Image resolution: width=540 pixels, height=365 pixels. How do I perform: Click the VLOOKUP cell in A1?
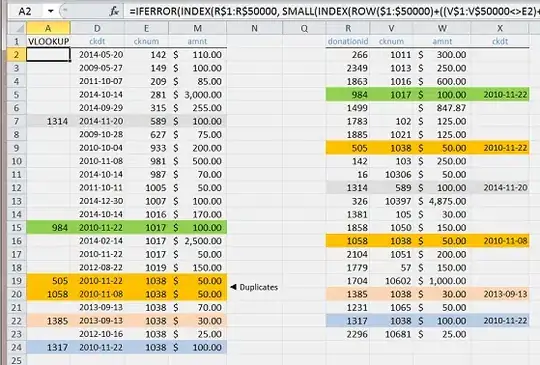point(49,41)
